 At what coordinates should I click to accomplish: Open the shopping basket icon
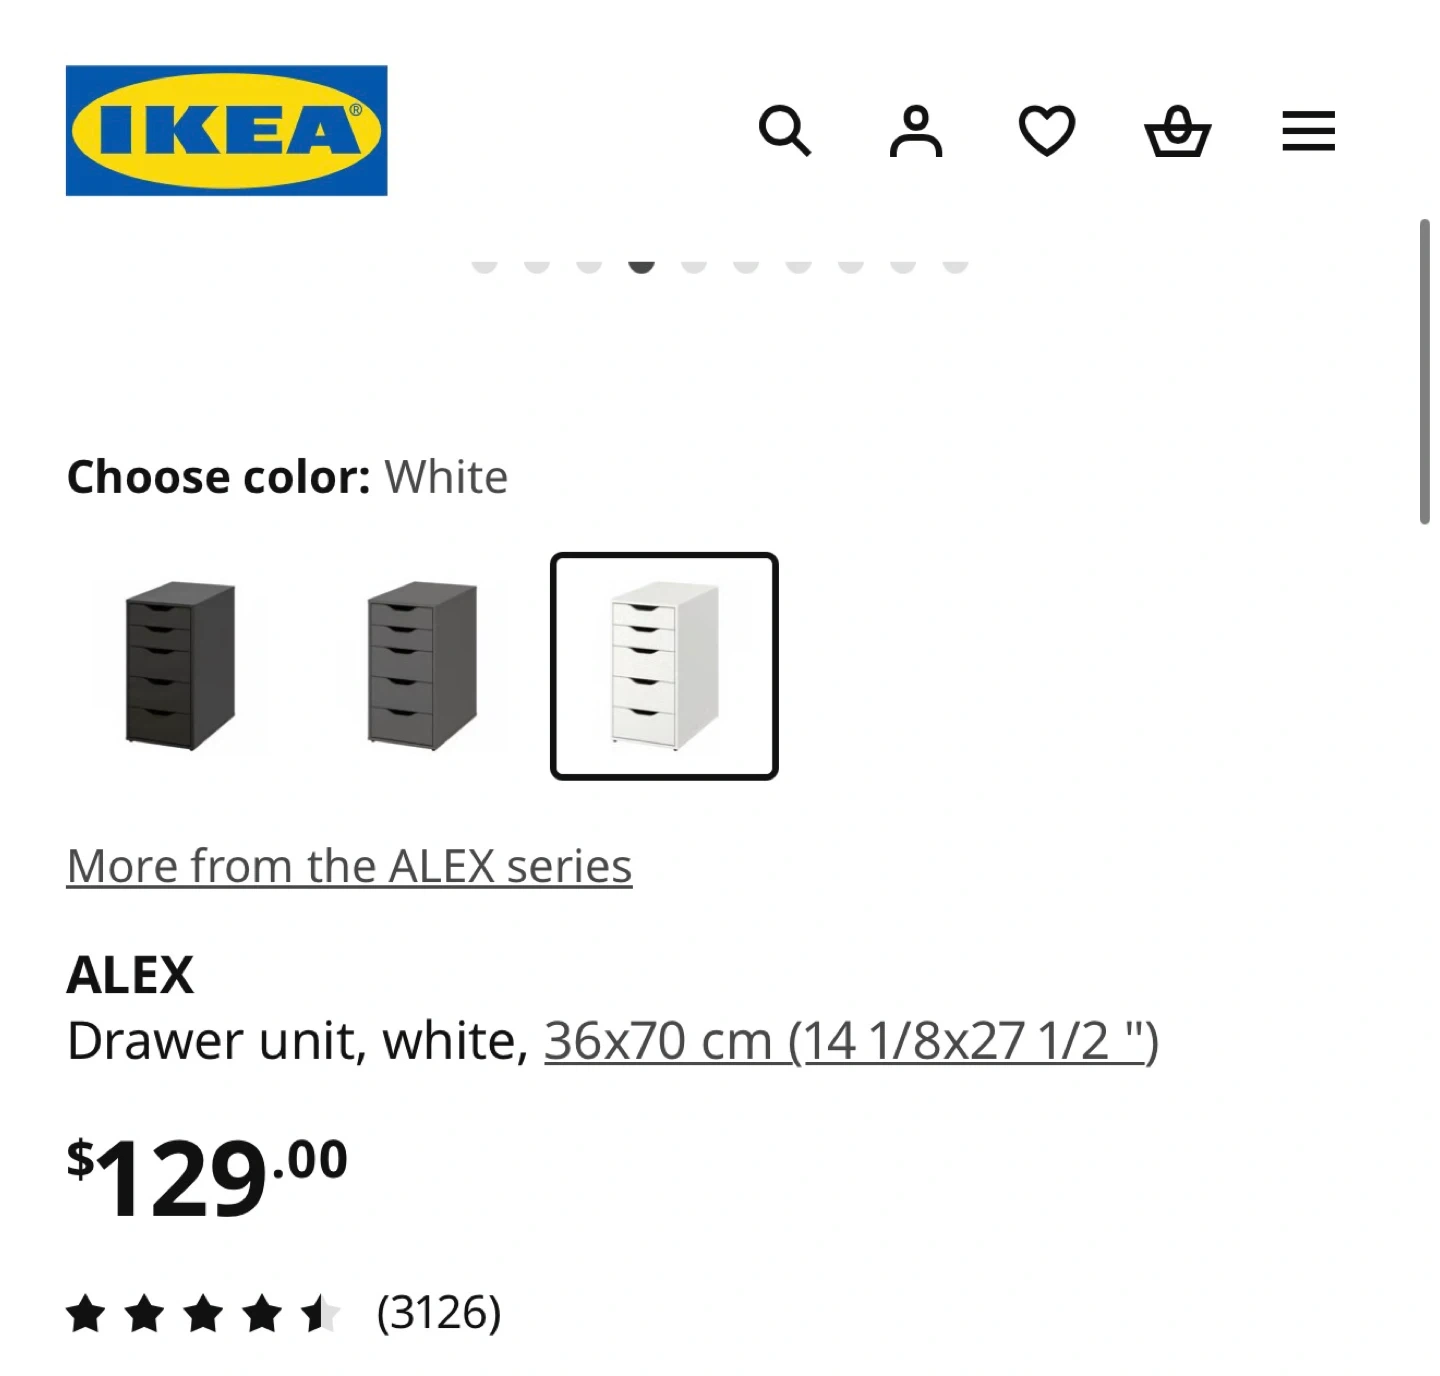point(1177,131)
